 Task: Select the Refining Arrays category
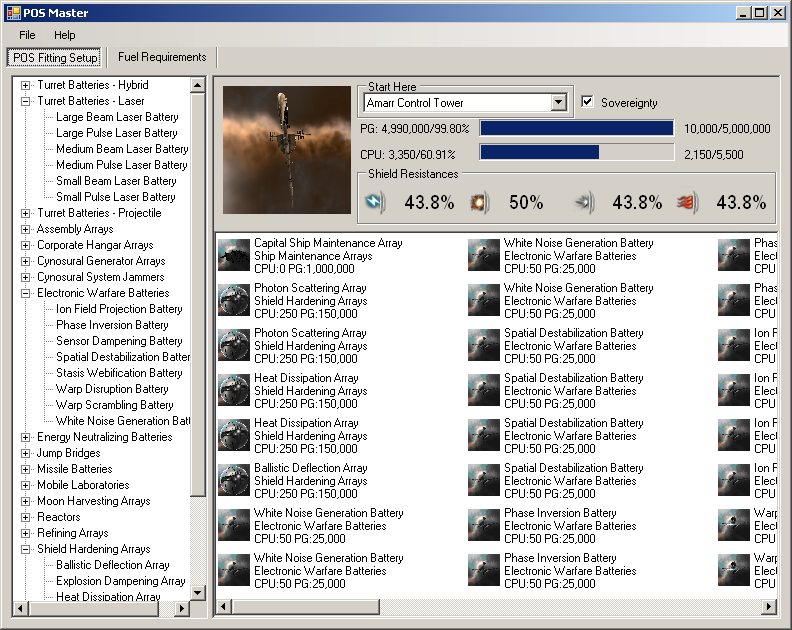point(73,534)
